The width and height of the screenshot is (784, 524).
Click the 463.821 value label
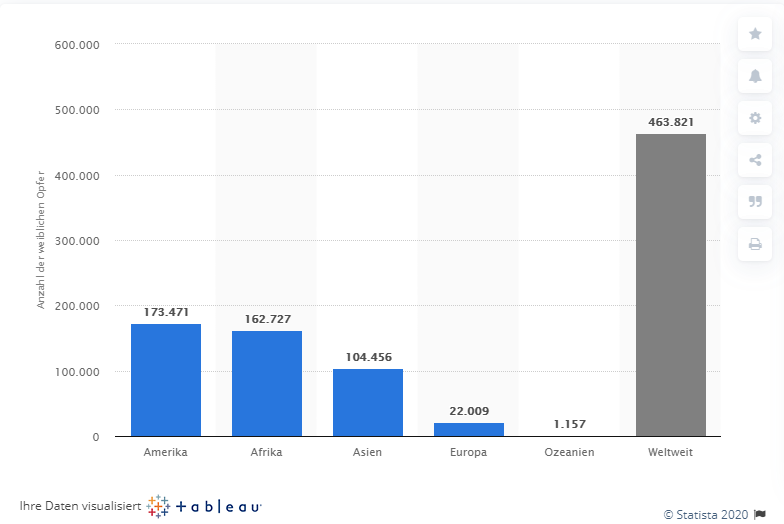670,122
